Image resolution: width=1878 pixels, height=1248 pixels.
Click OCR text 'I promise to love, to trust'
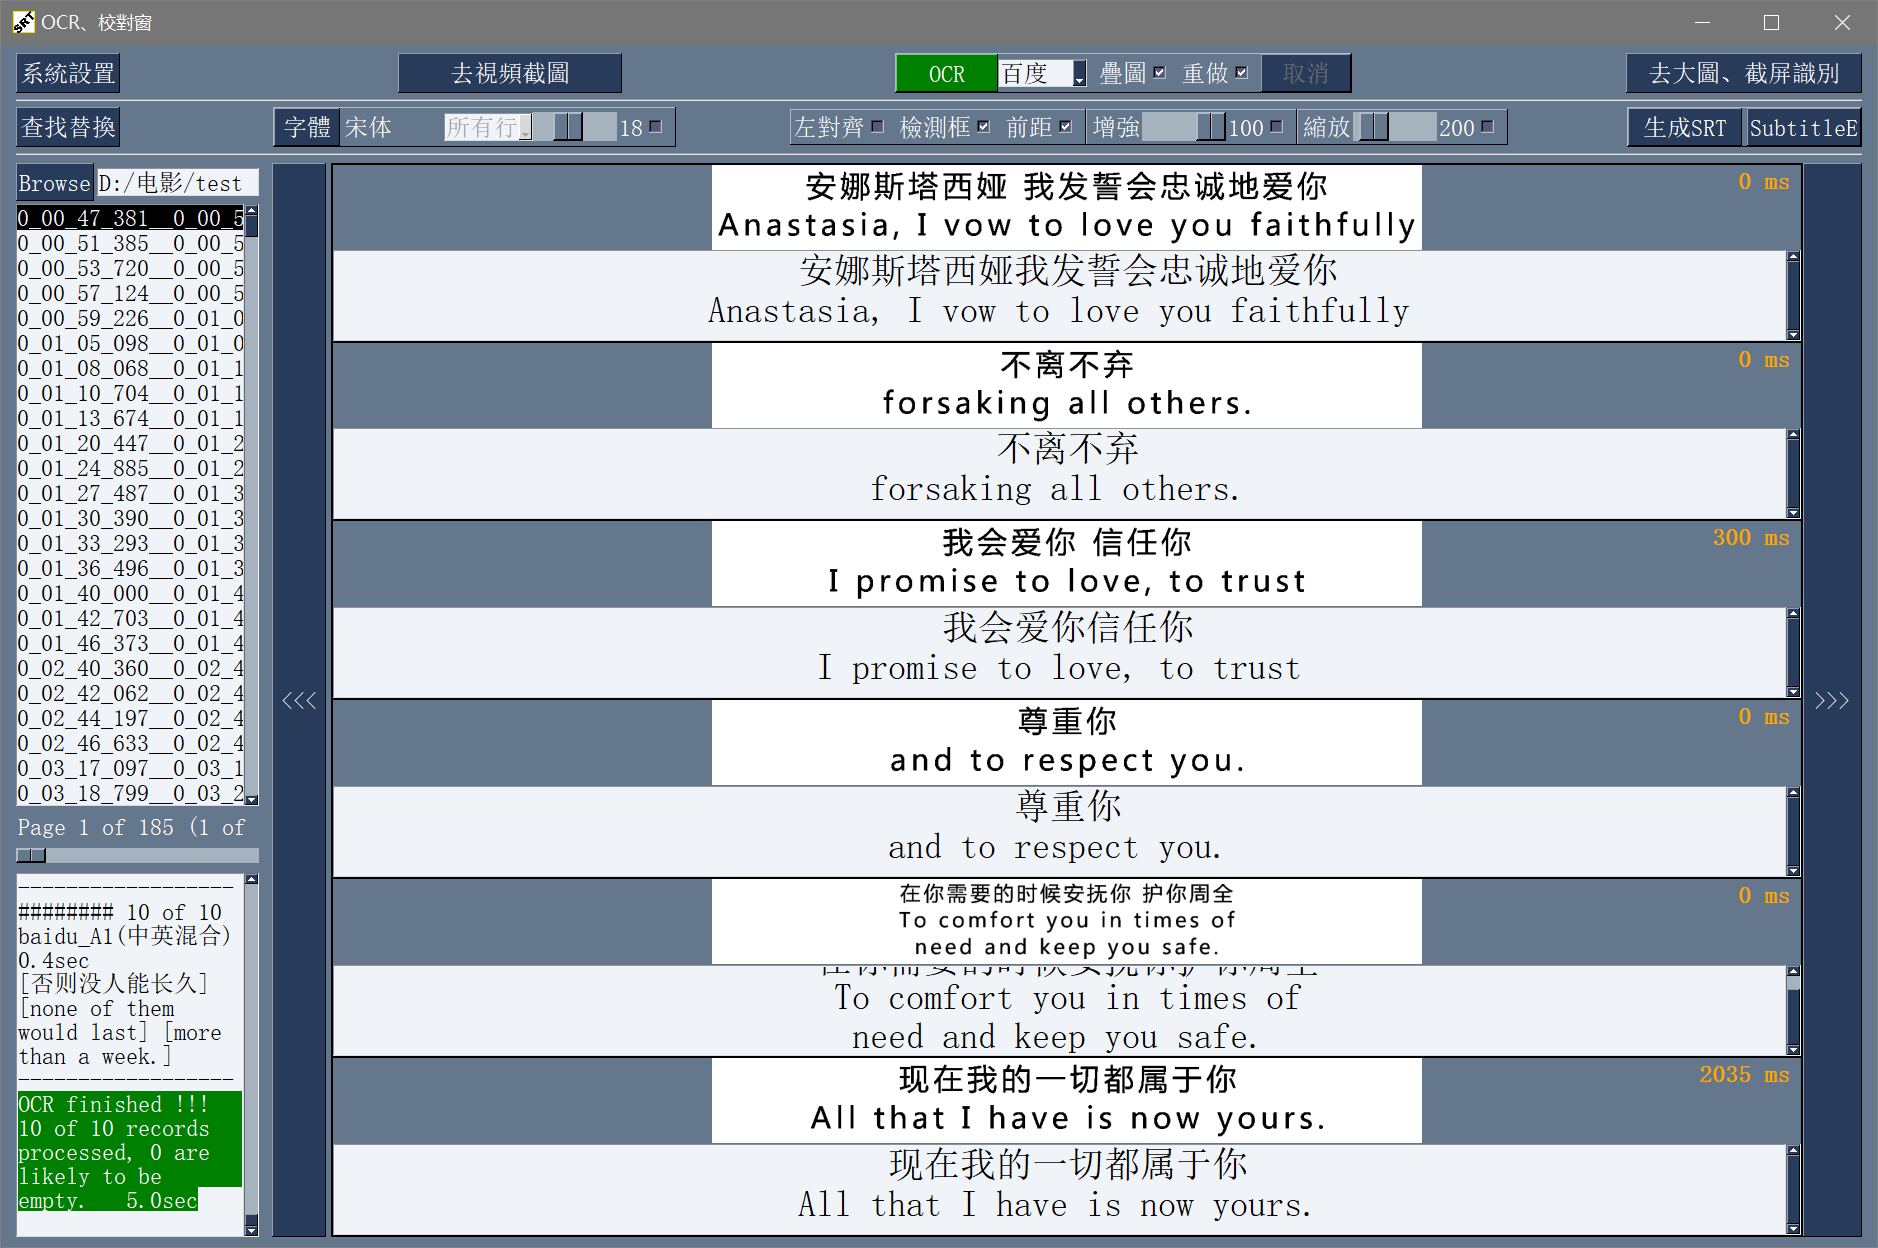pos(1059,668)
